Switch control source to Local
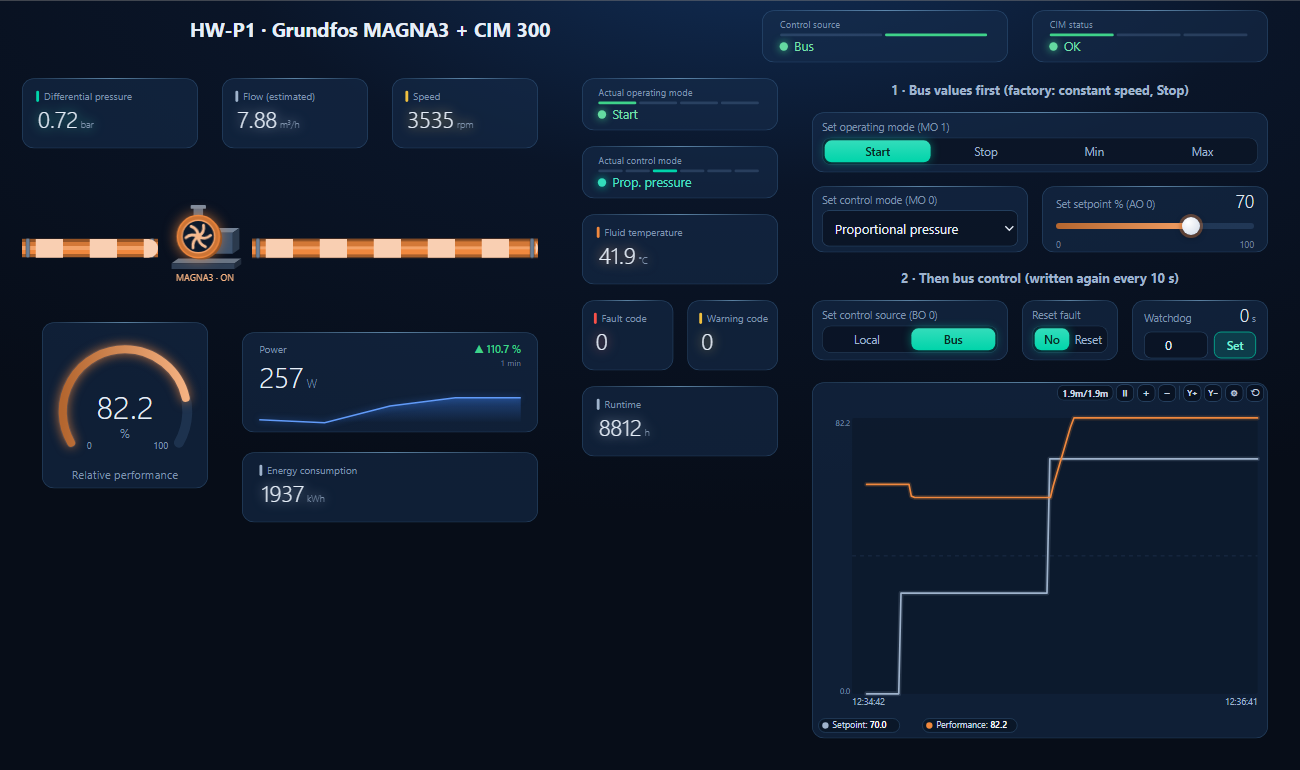Screen dimensions: 1300x770 (867, 340)
